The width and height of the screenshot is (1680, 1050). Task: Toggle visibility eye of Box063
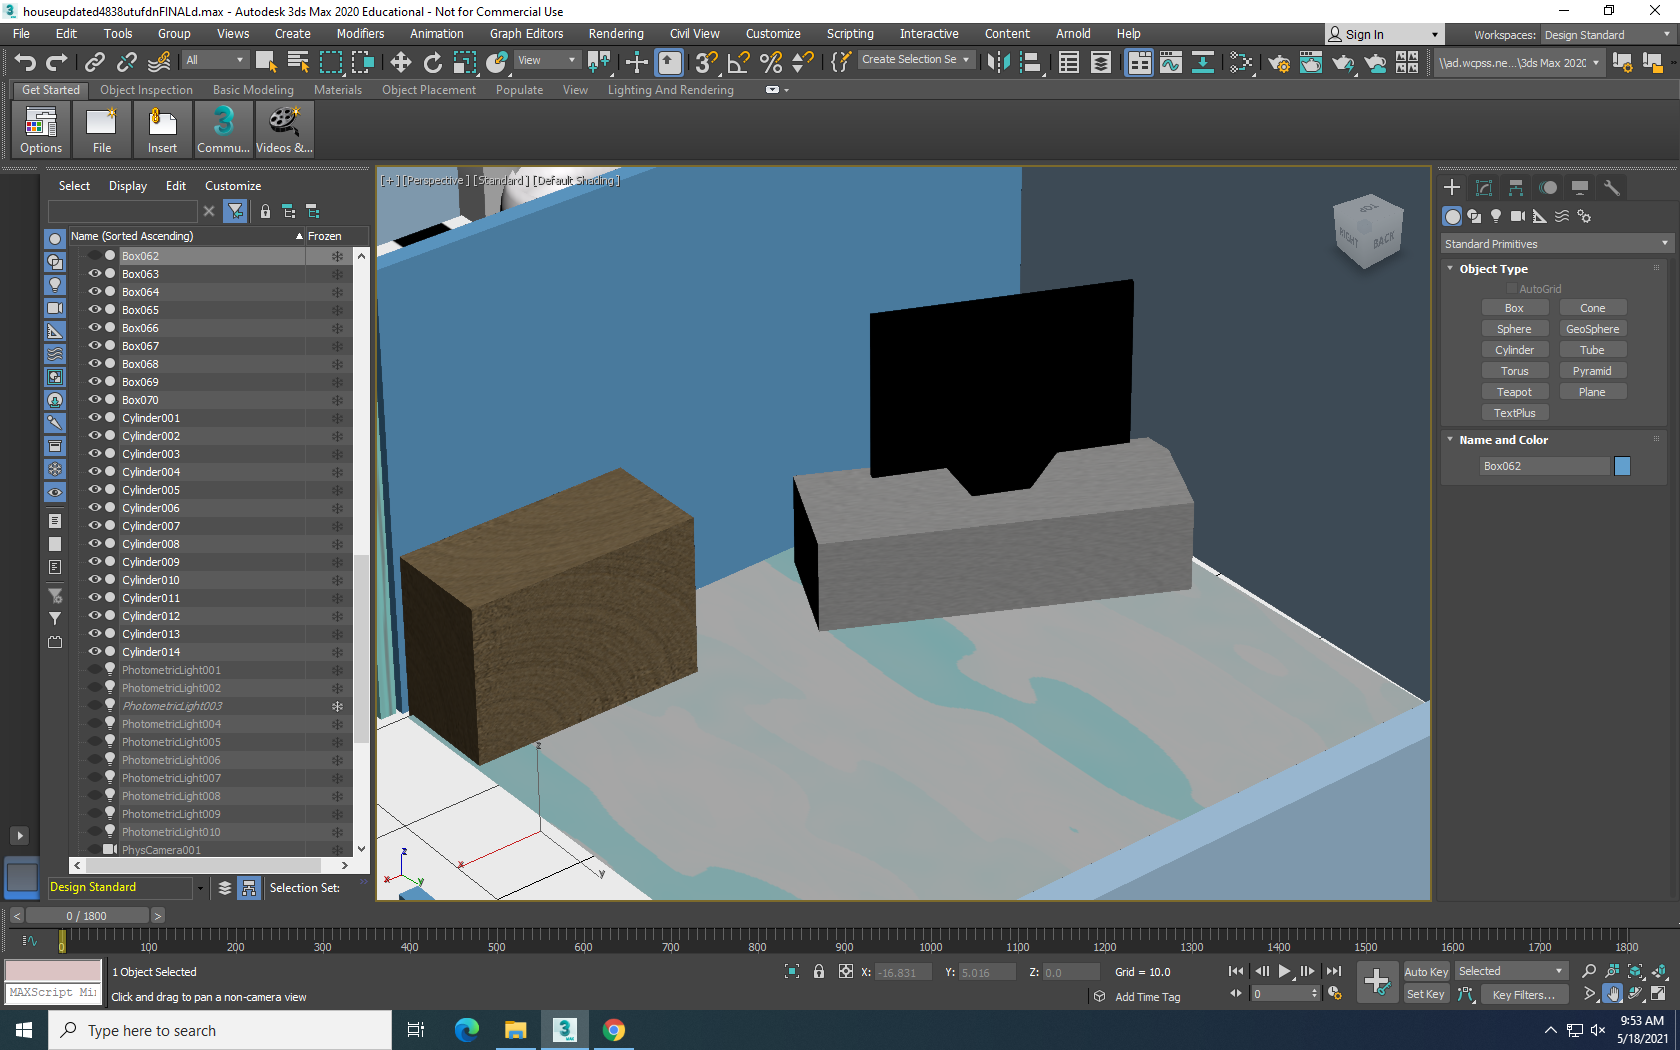tap(95, 274)
